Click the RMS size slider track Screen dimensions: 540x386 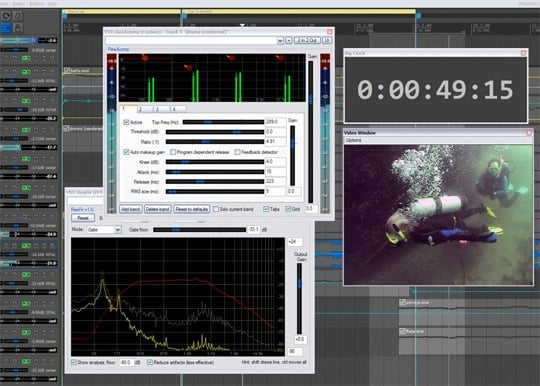215,191
